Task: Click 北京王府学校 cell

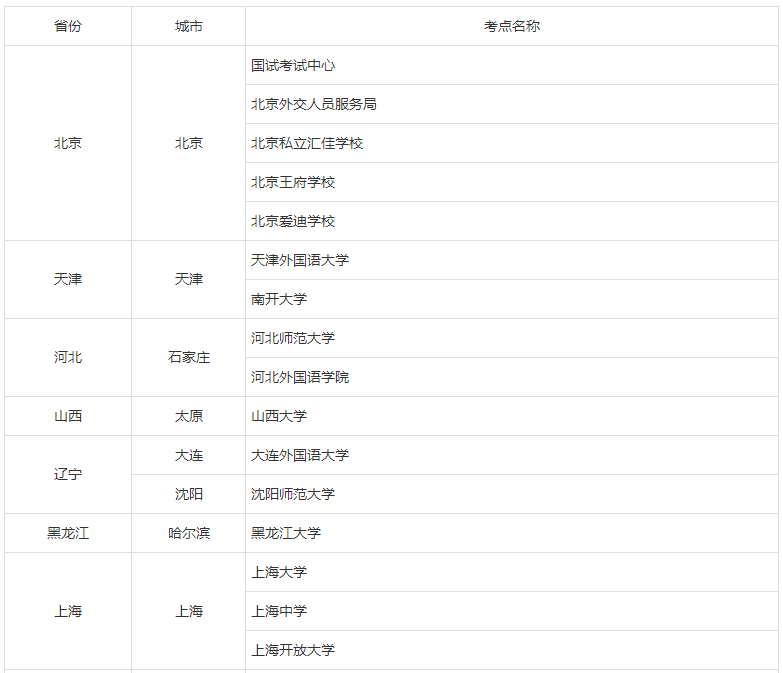Action: tap(512, 182)
